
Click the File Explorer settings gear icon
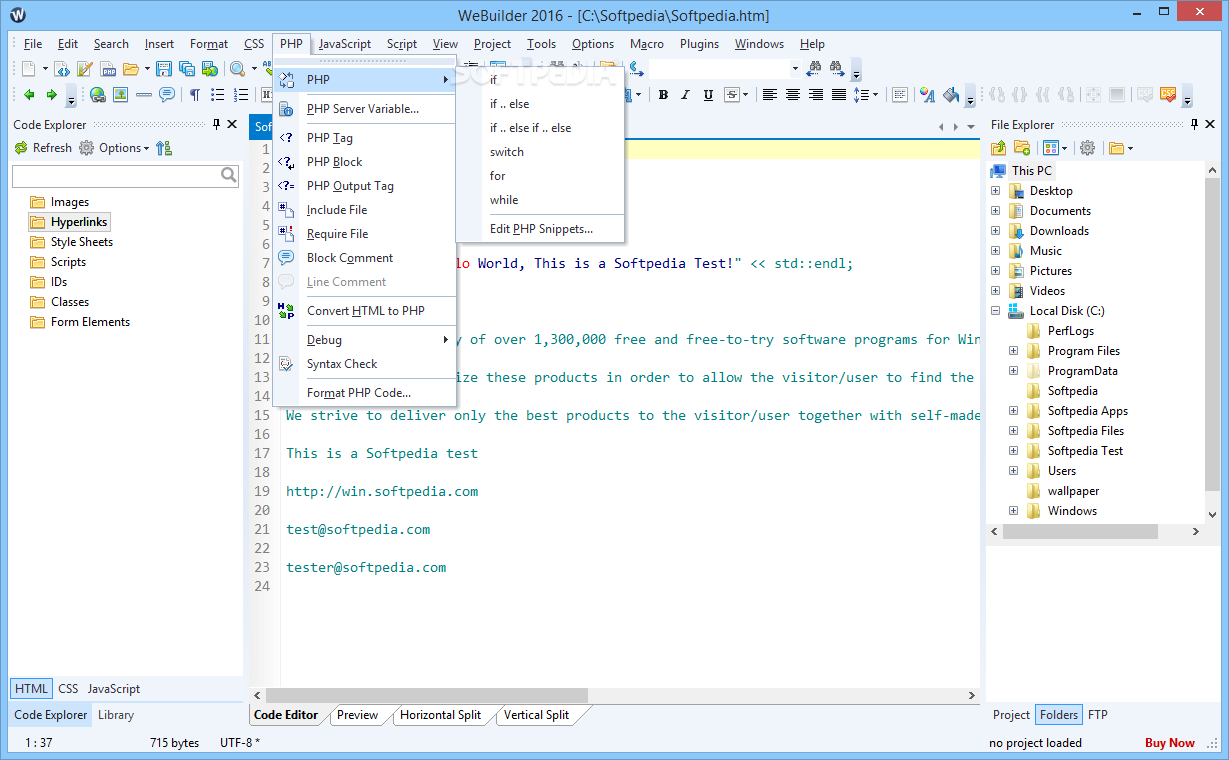1087,148
